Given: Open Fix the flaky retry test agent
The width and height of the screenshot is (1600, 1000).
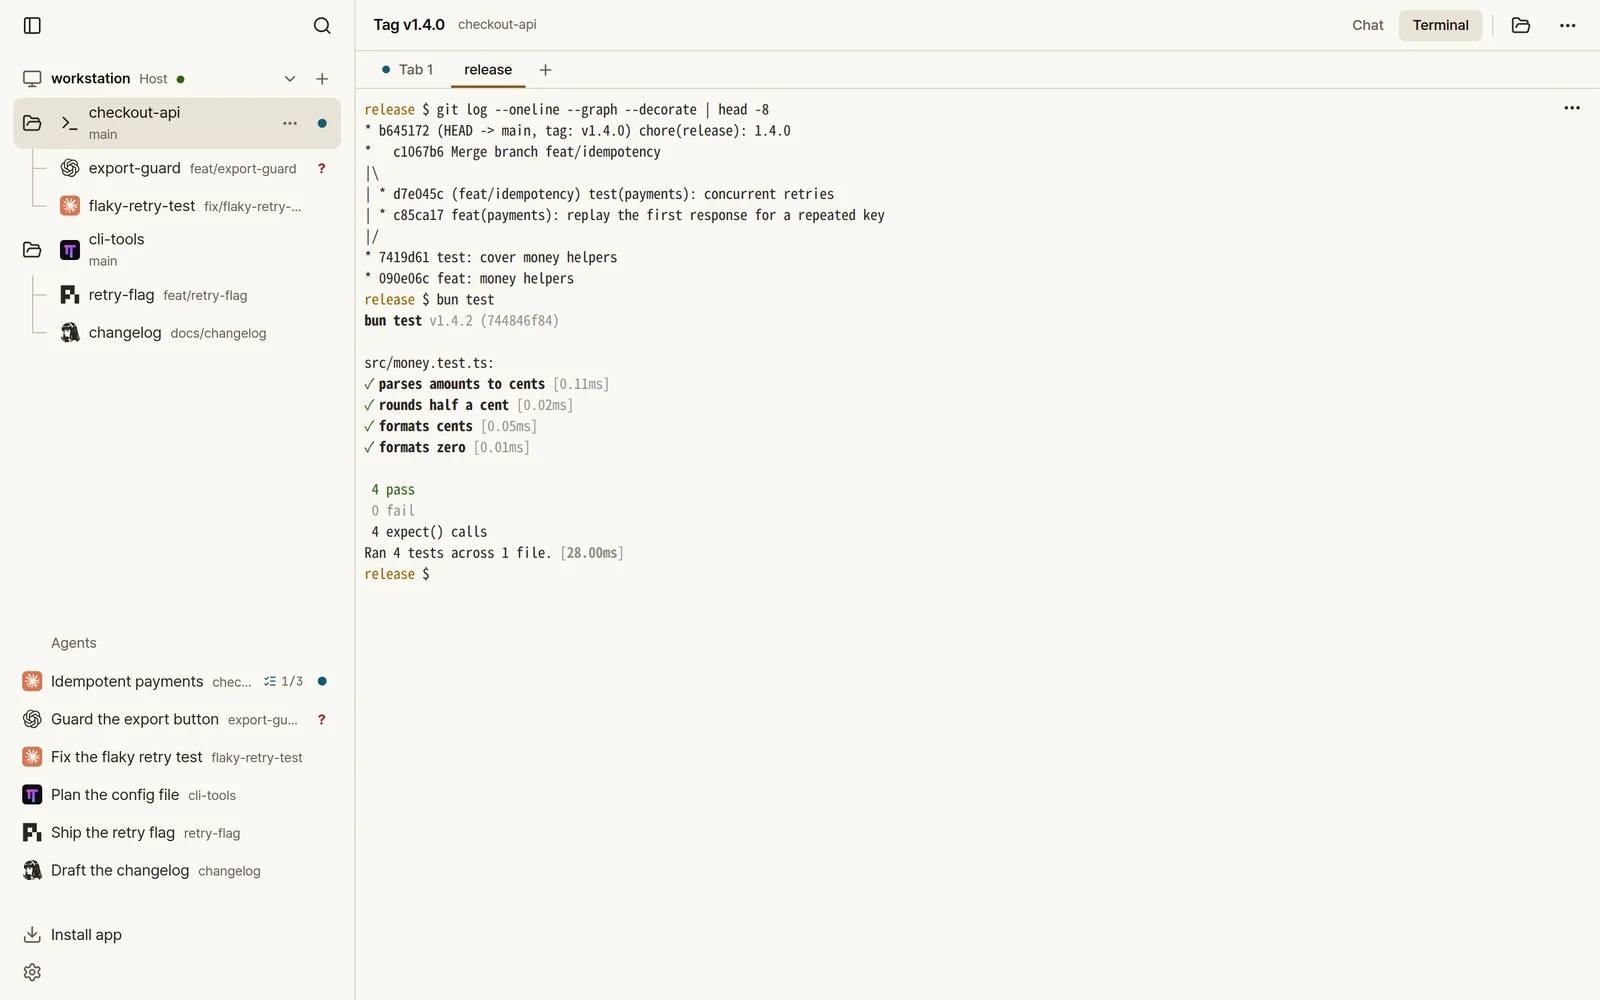Looking at the screenshot, I should (176, 757).
